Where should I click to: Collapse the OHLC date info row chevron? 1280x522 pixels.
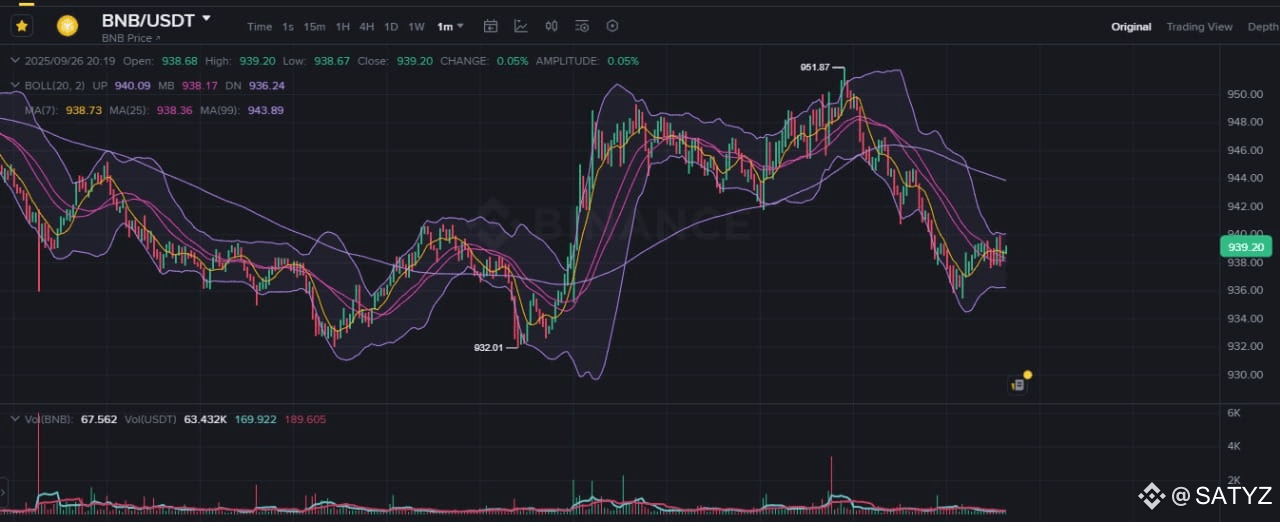15,61
